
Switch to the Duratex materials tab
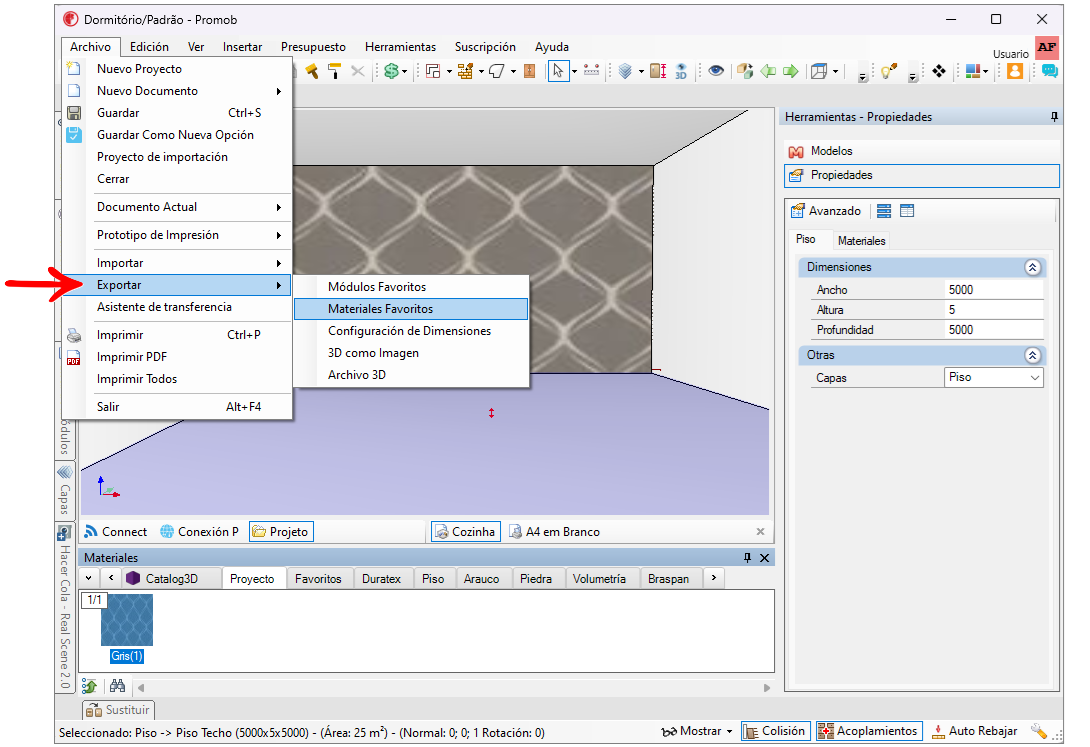tap(381, 578)
